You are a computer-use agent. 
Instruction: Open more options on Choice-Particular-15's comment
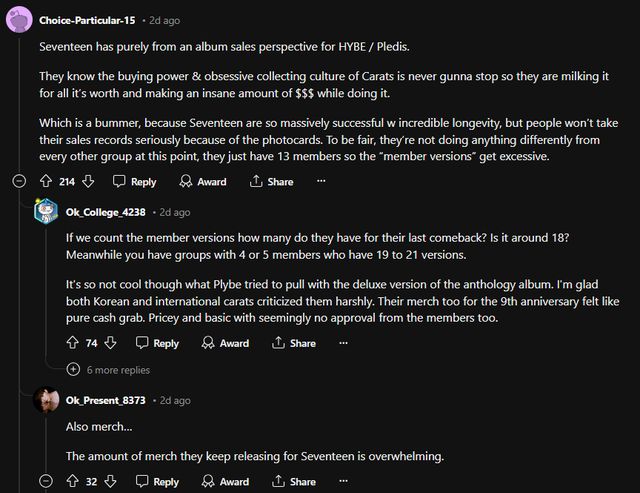point(321,182)
